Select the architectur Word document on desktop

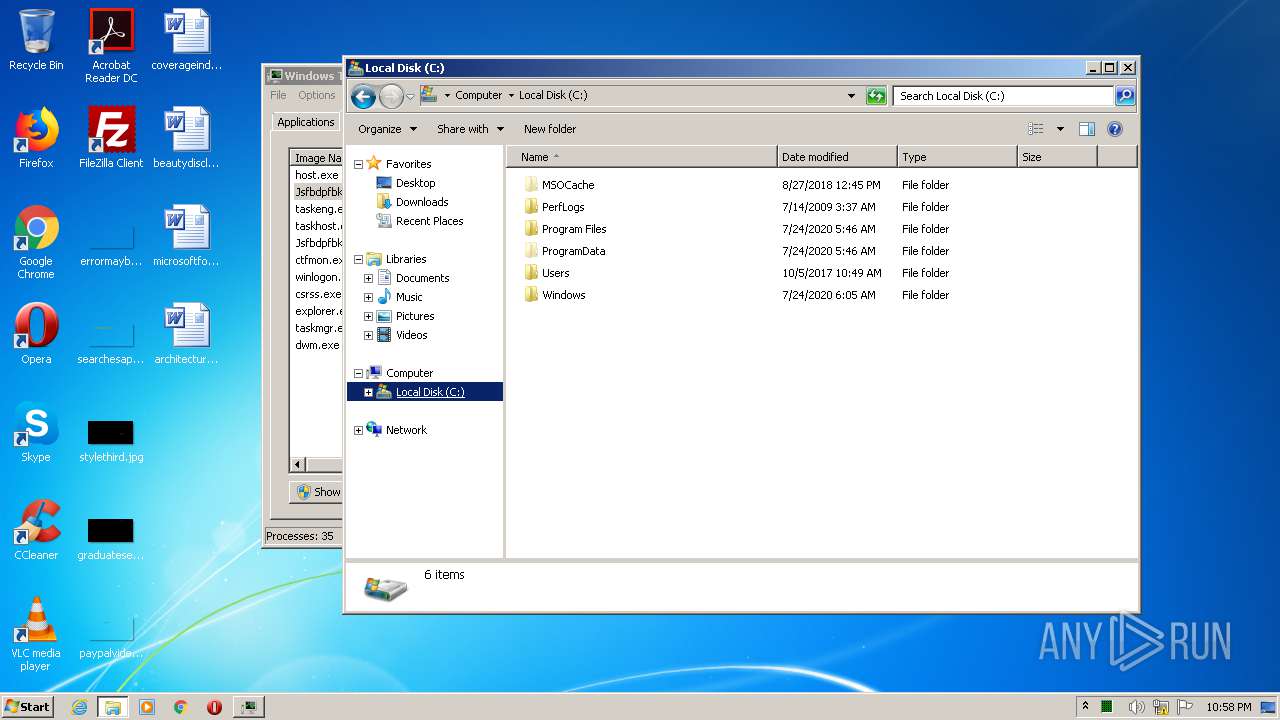[186, 334]
